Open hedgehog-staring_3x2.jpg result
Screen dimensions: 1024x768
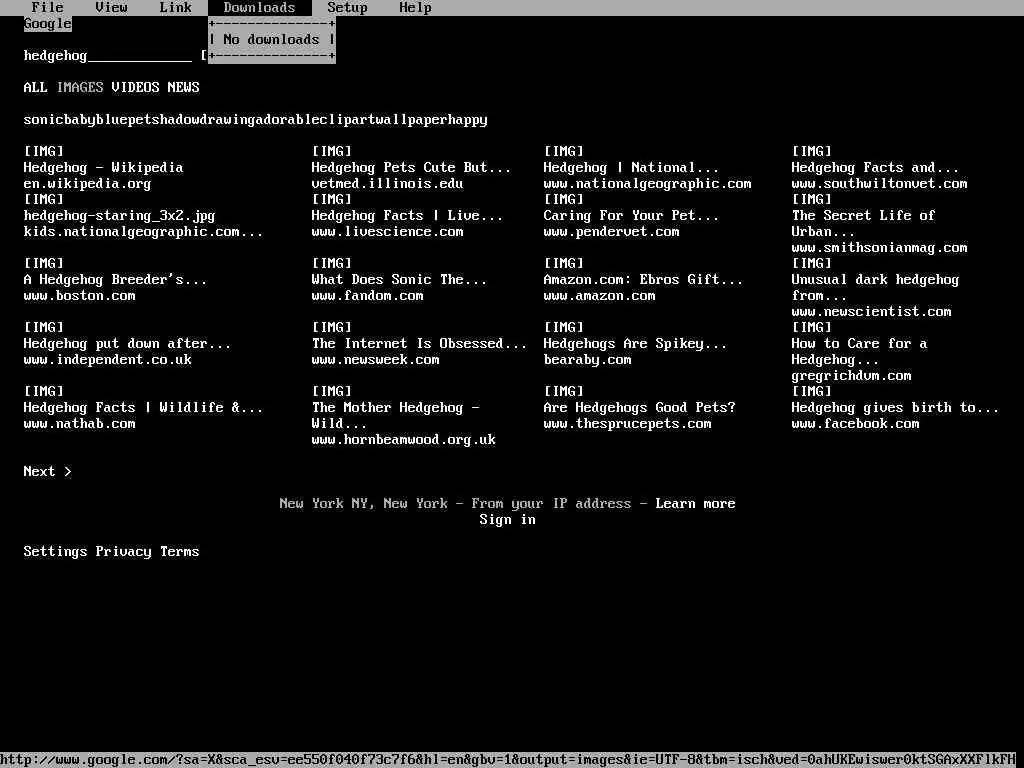click(x=119, y=216)
